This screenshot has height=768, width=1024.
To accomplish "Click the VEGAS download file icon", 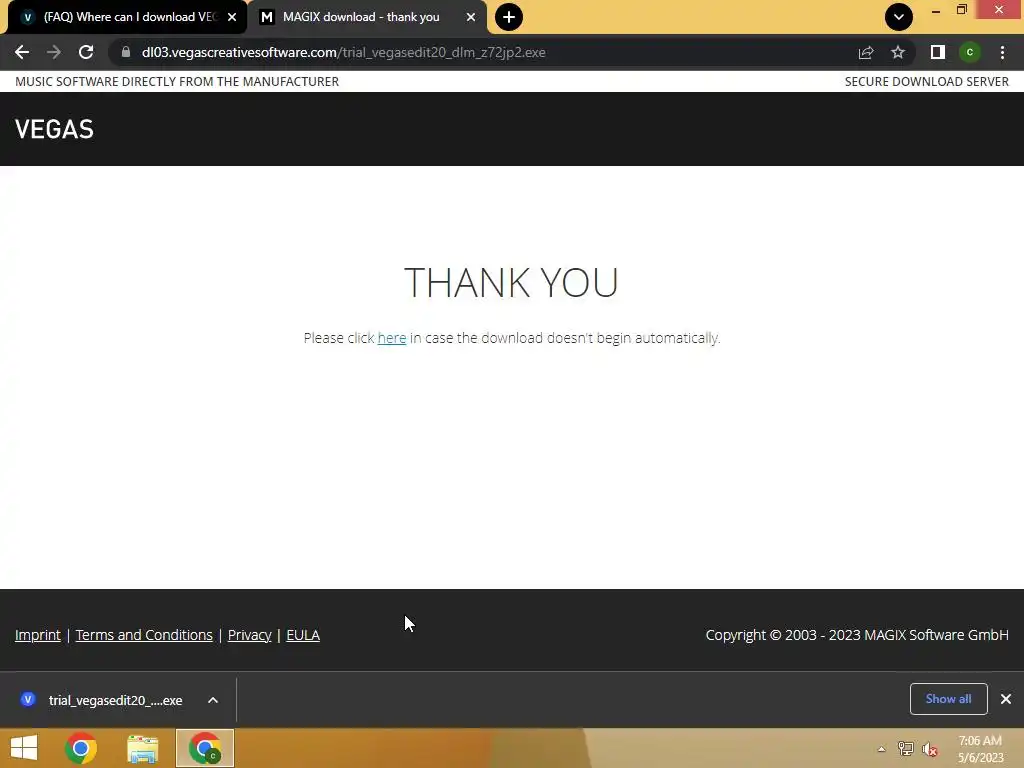I will click(27, 699).
